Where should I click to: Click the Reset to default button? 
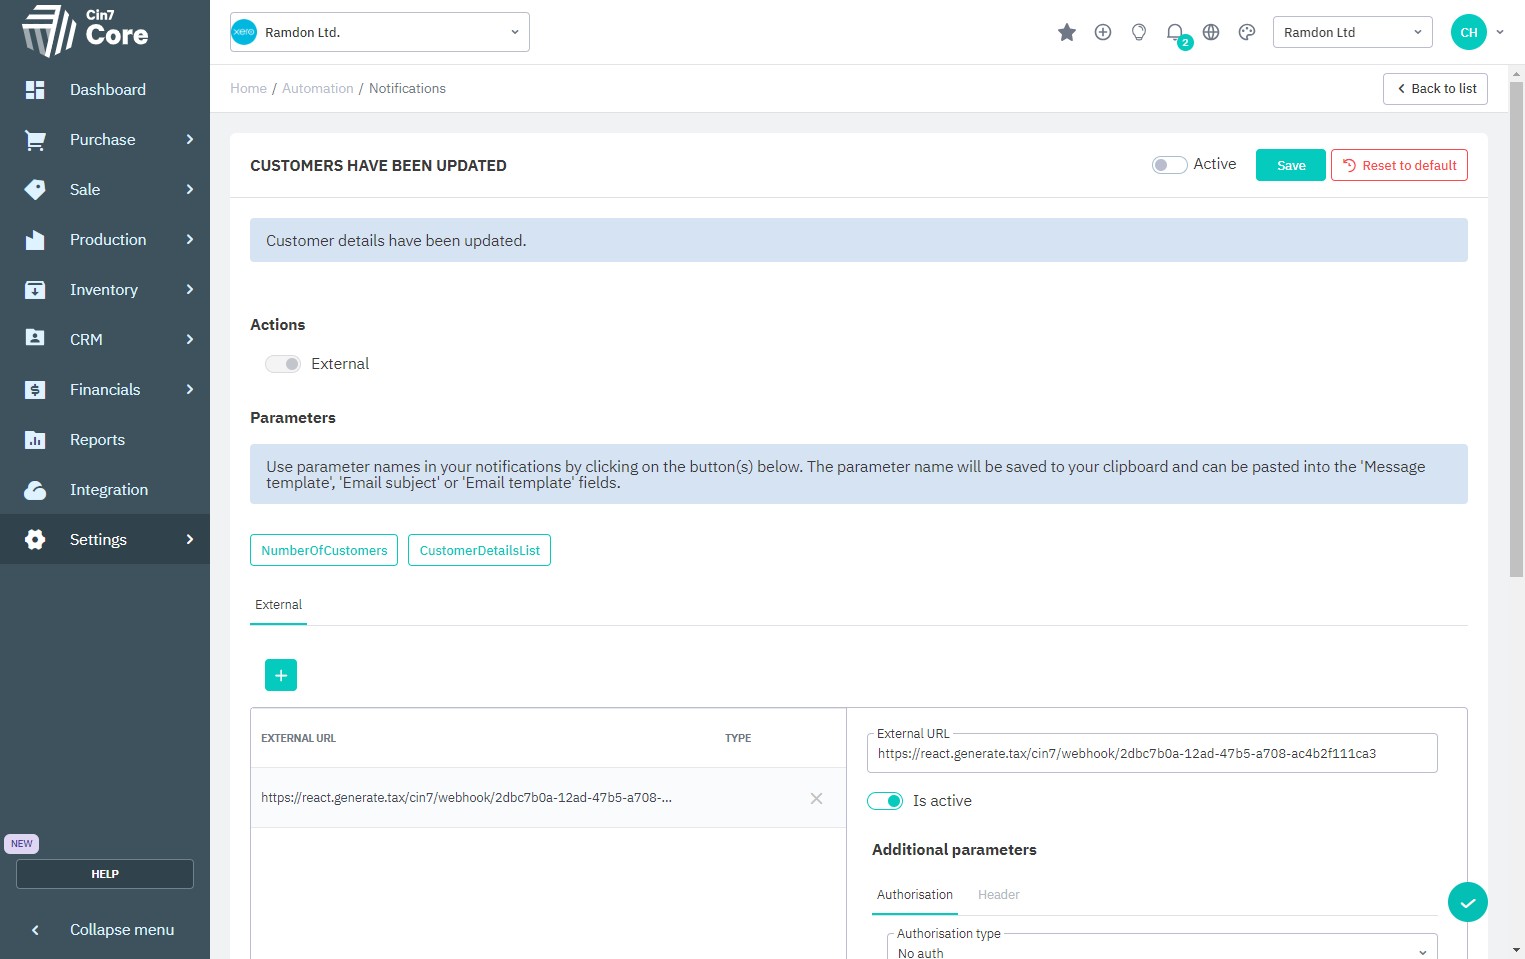pos(1398,165)
